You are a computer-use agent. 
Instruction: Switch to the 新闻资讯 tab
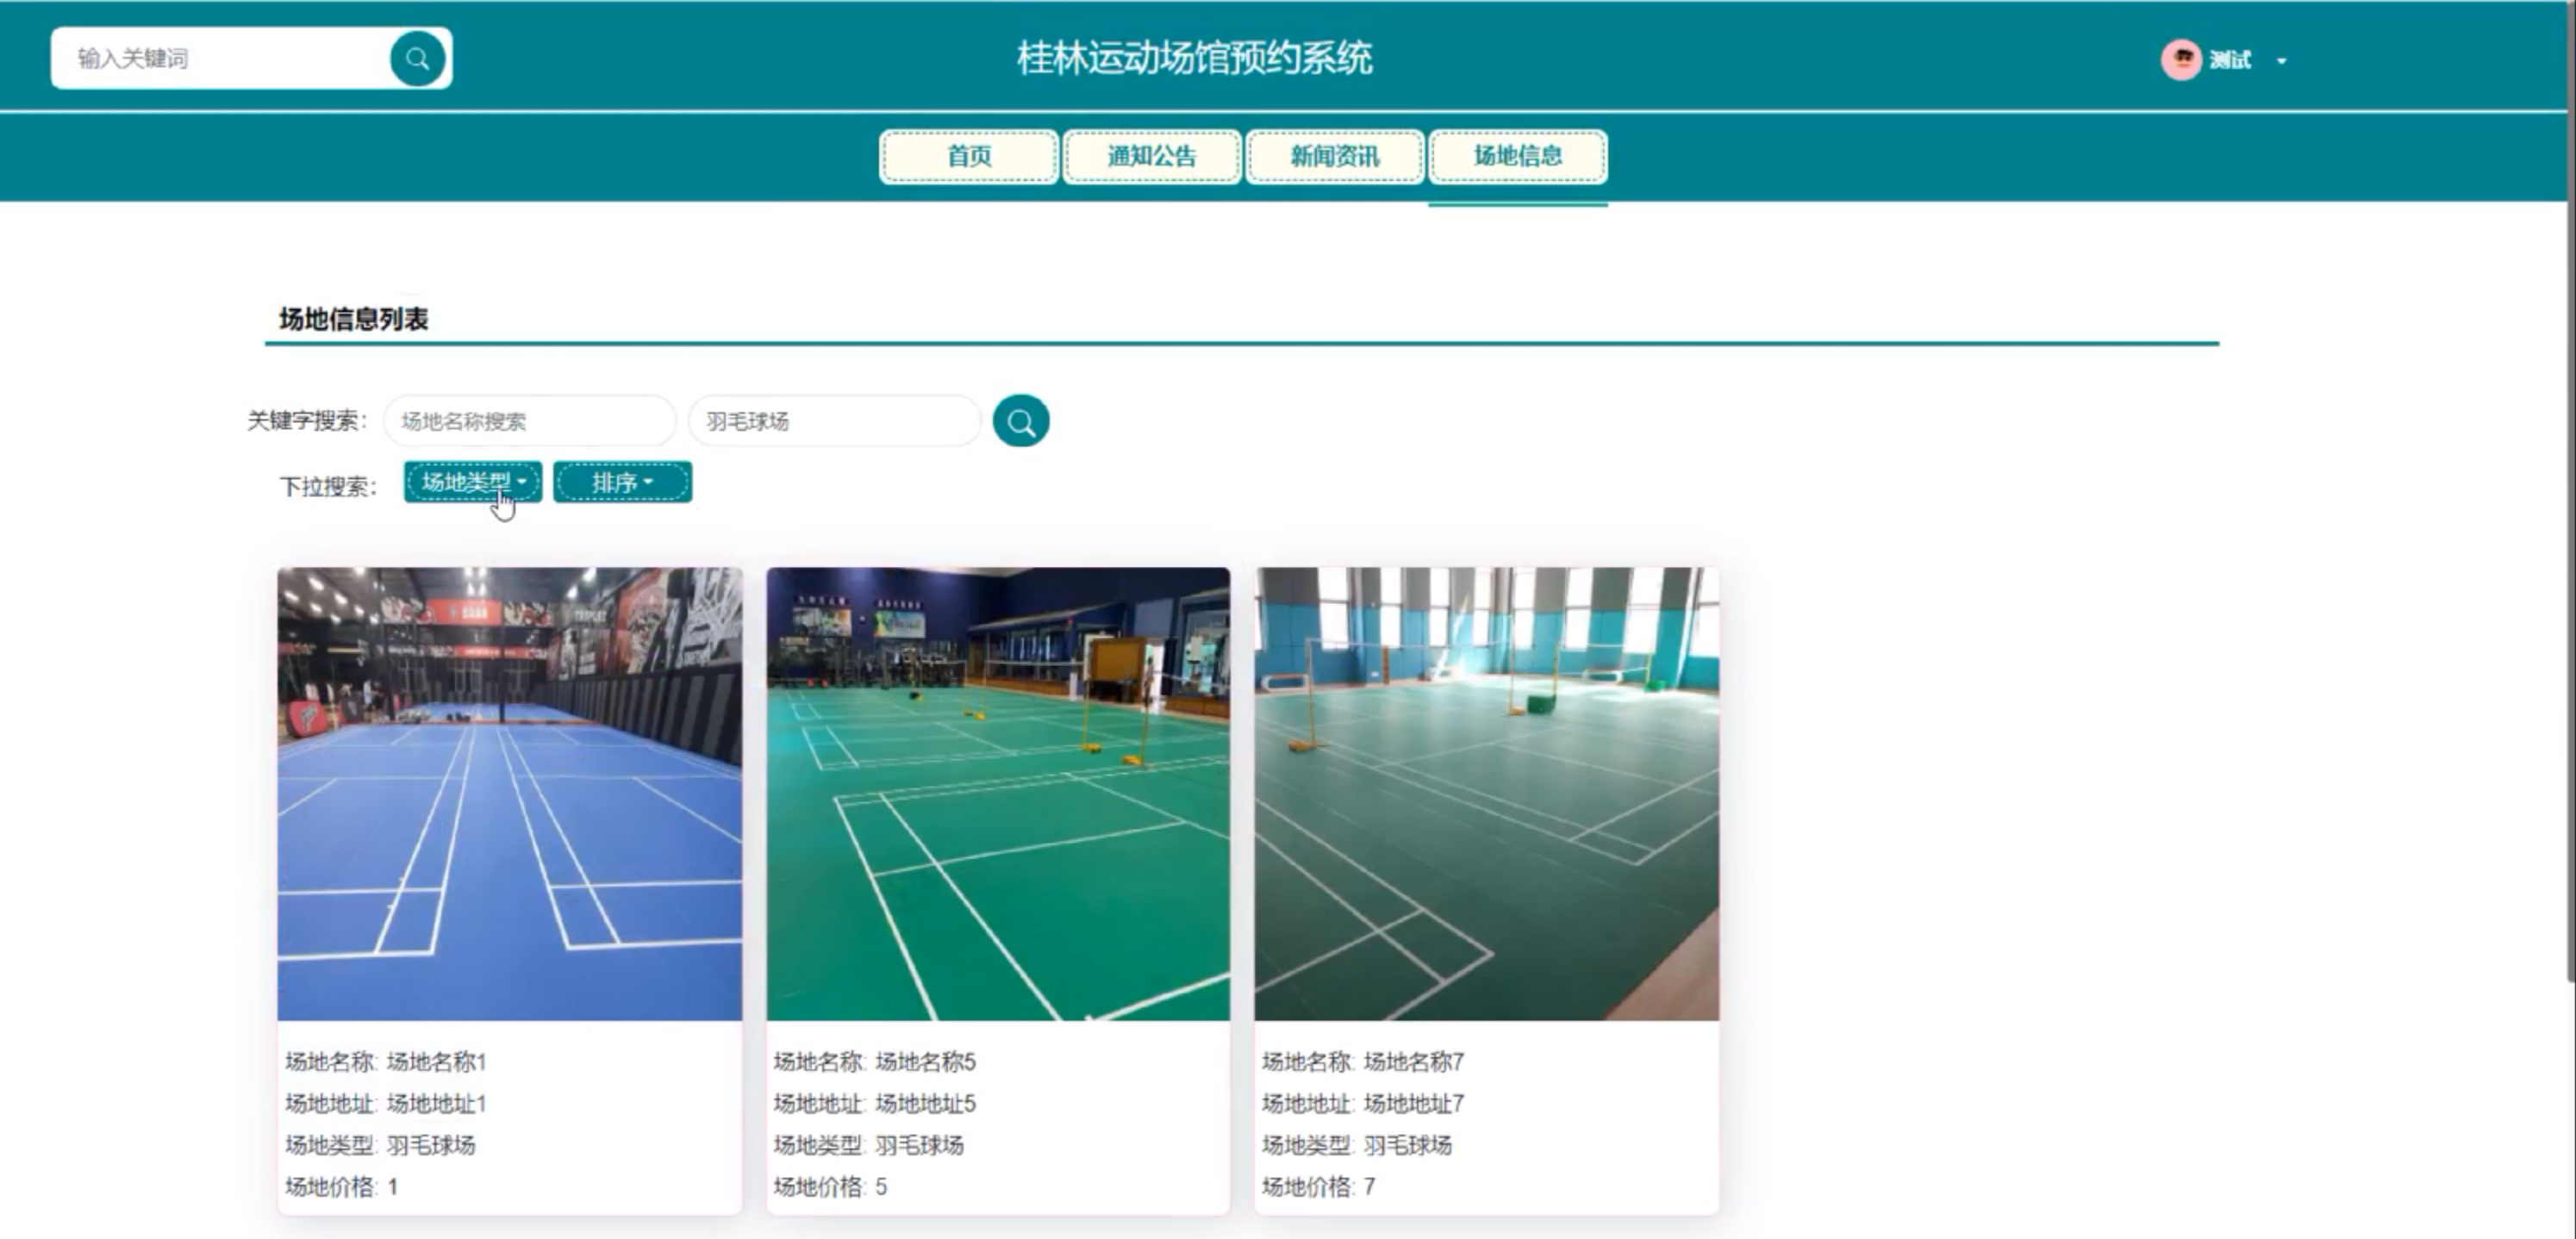(1334, 157)
